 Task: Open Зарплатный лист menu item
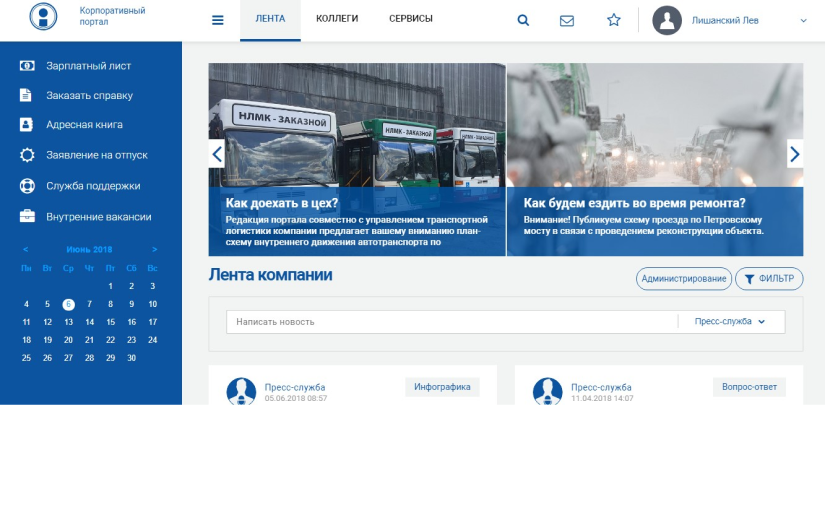click(x=90, y=66)
